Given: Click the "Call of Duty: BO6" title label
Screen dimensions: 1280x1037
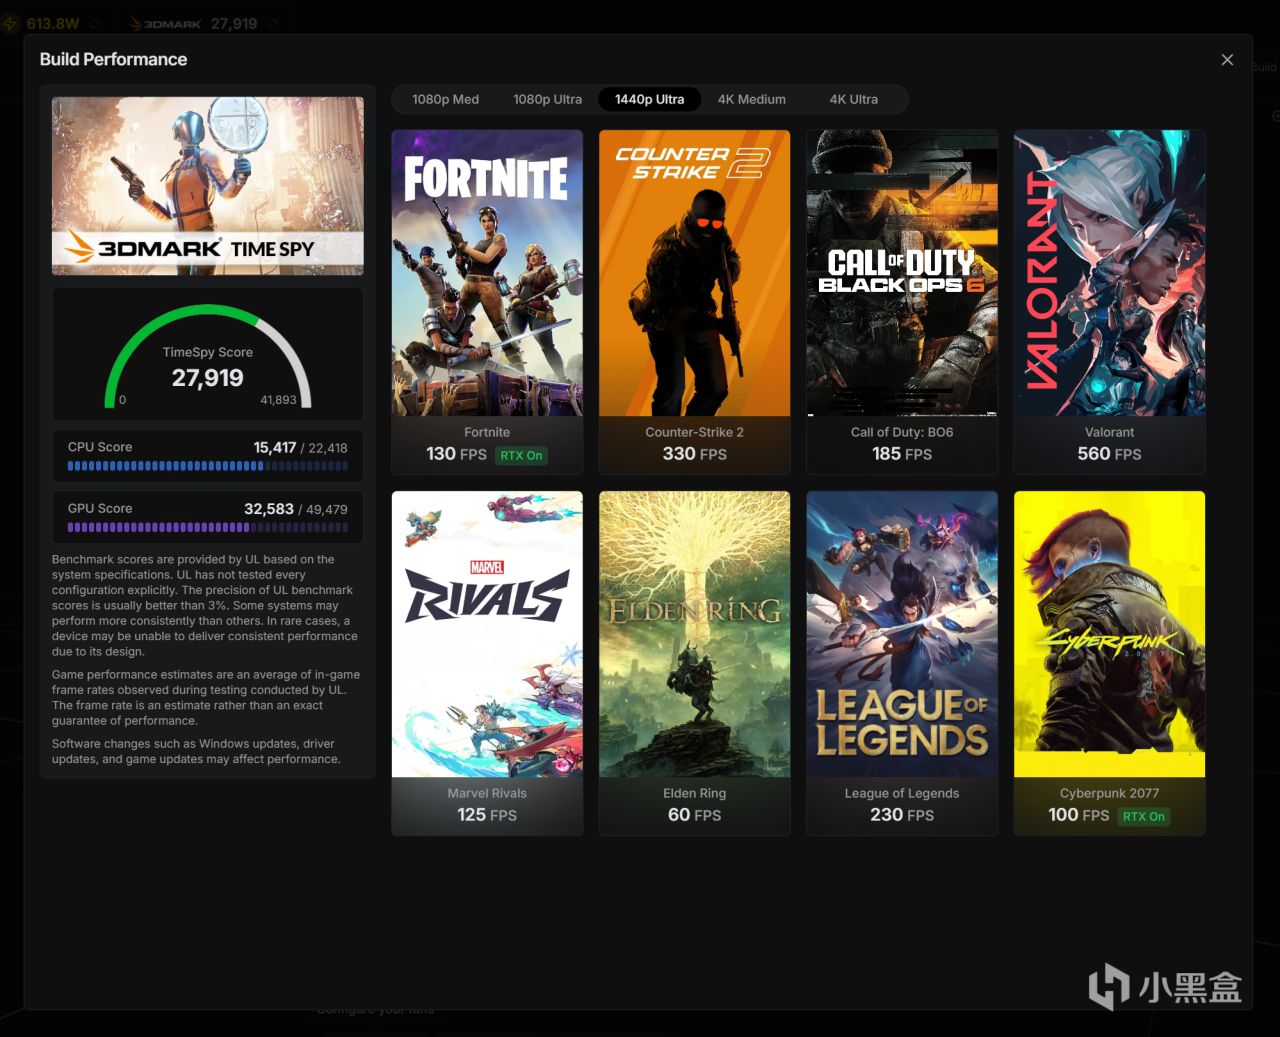Looking at the screenshot, I should (x=902, y=432).
